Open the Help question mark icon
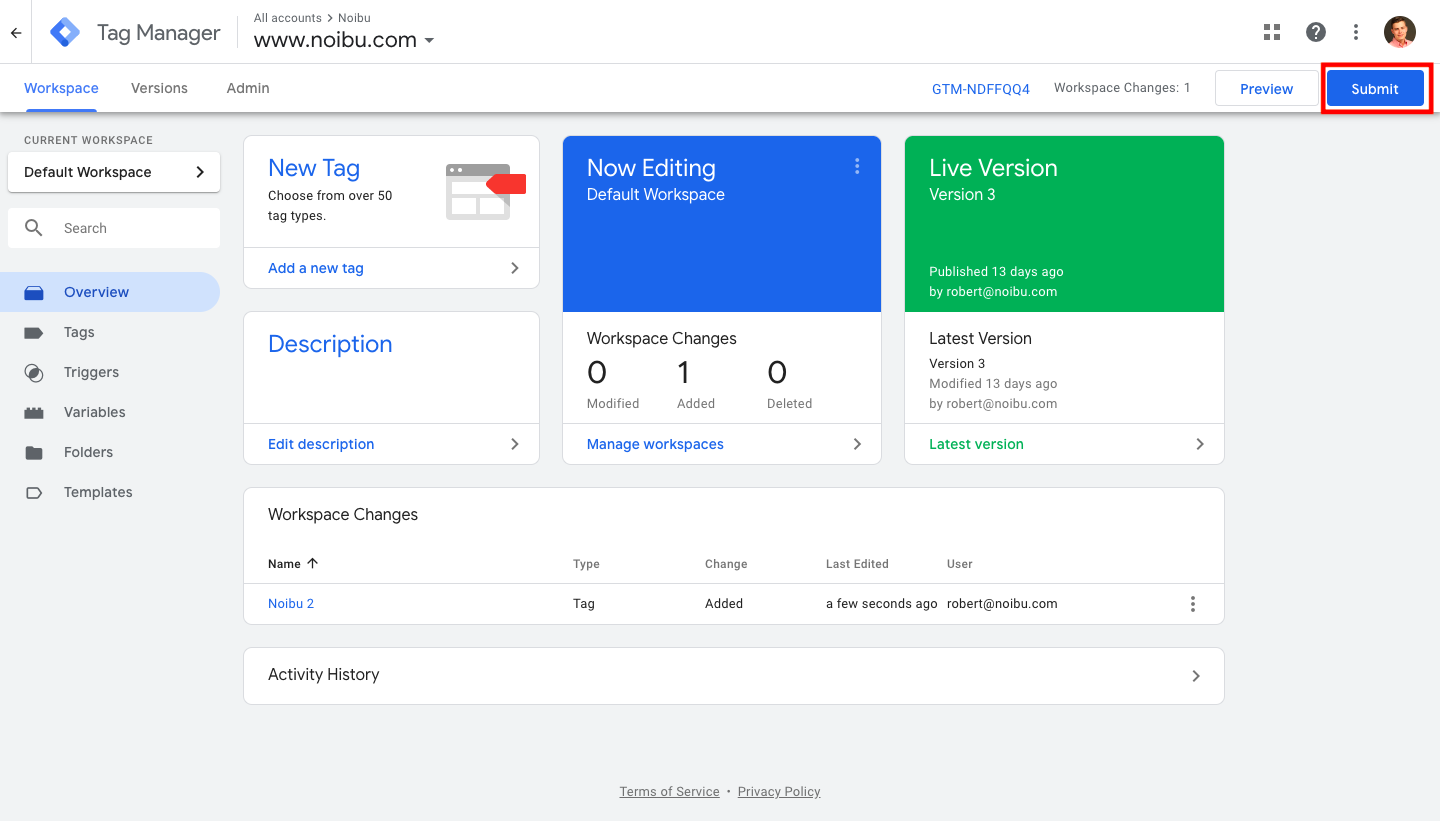 point(1316,32)
